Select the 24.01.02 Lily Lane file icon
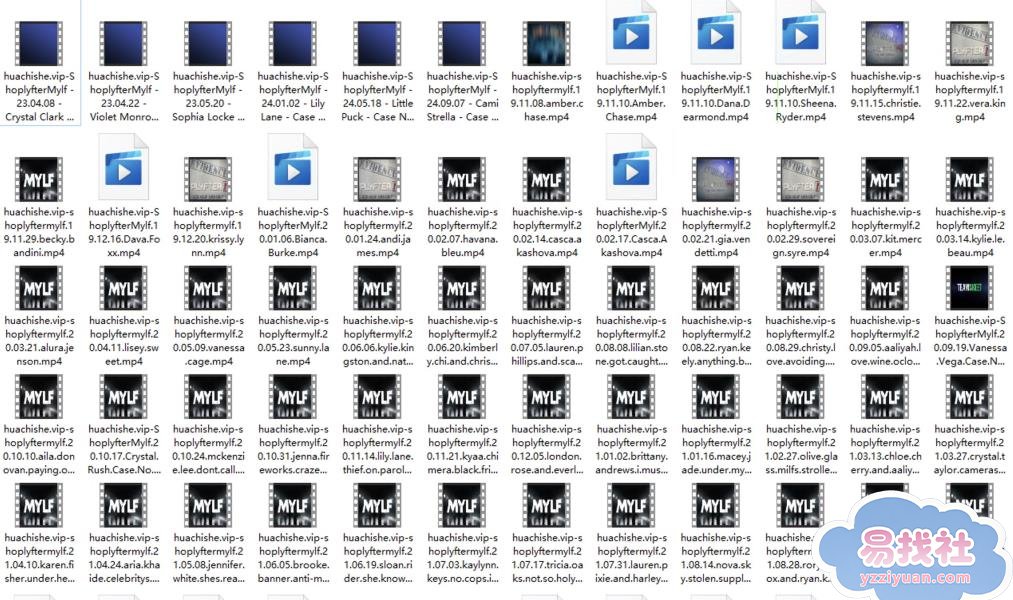This screenshot has width=1013, height=600. click(x=293, y=43)
